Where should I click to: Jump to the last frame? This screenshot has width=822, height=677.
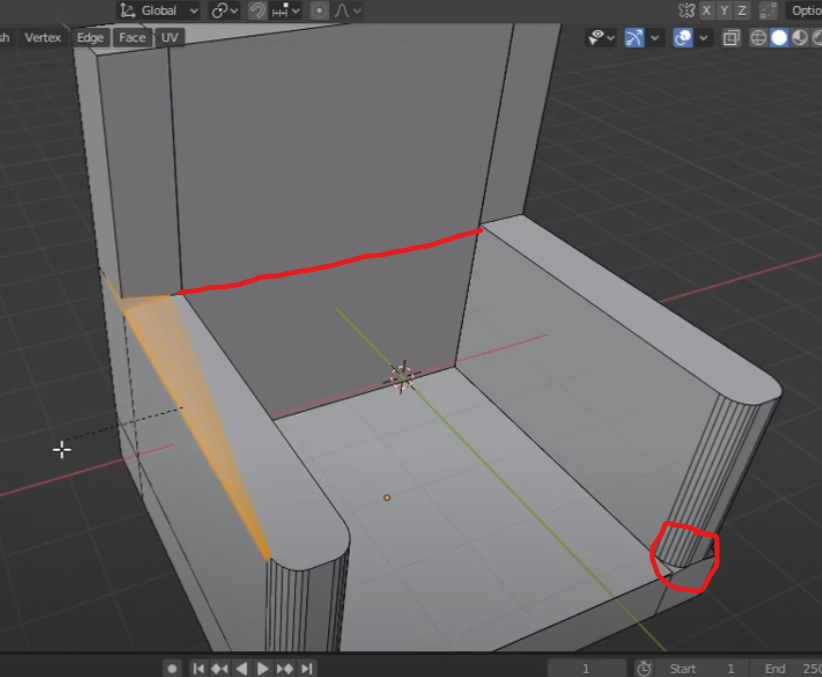coord(307,669)
